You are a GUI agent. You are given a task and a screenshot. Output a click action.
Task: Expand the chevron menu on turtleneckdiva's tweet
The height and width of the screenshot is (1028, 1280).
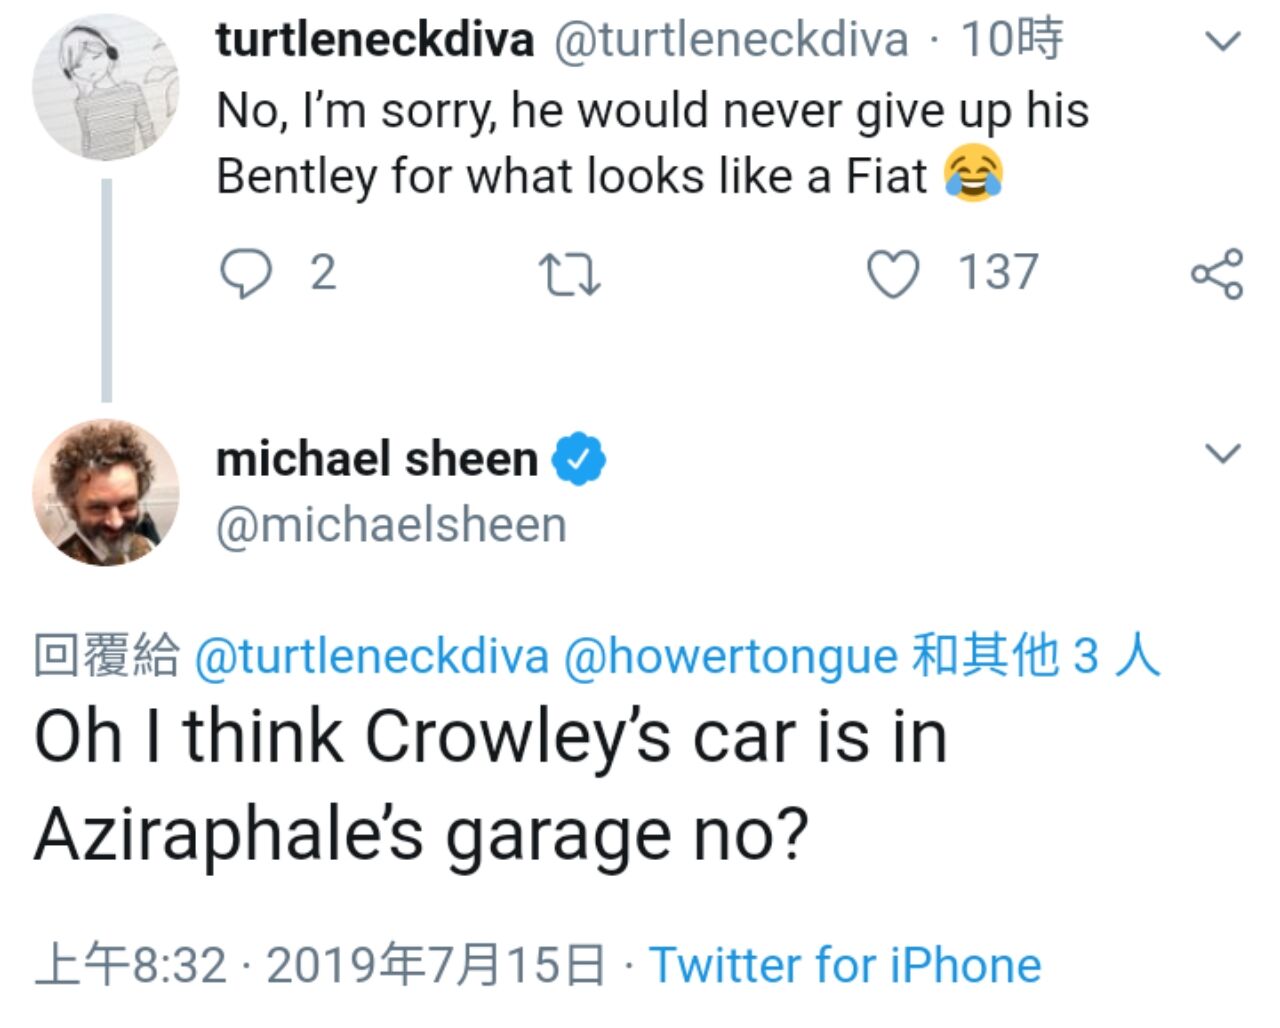1222,42
